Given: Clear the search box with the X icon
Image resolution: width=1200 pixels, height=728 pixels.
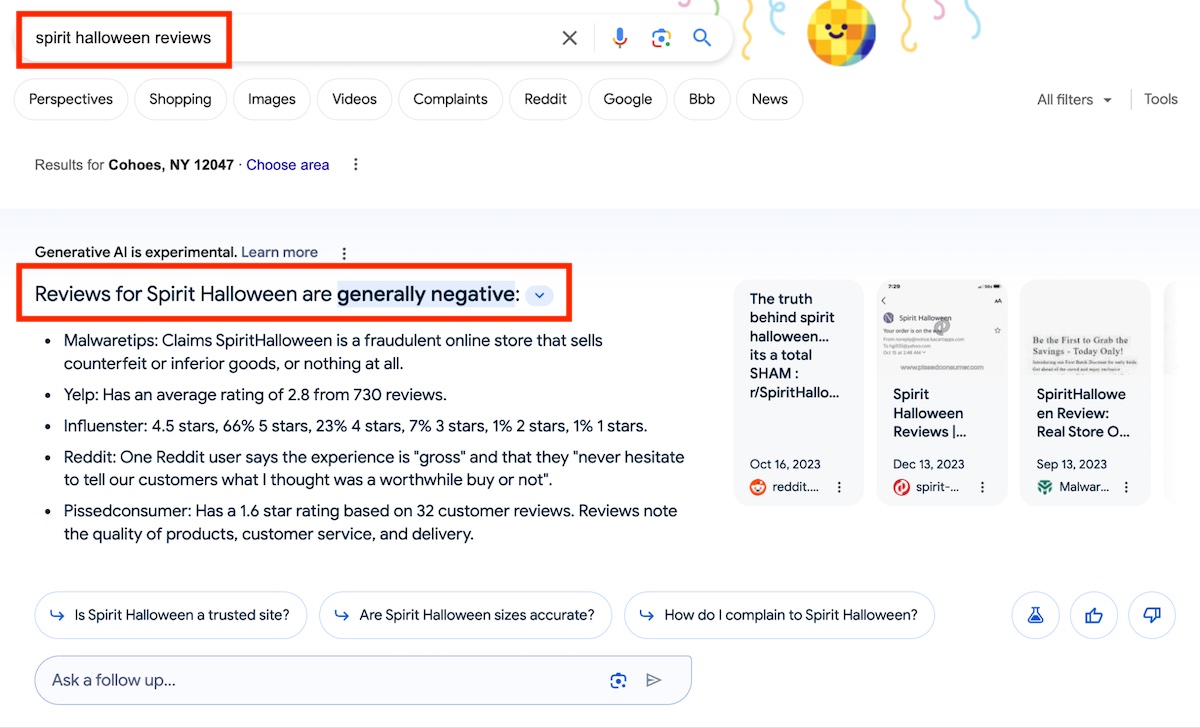Looking at the screenshot, I should click(569, 38).
